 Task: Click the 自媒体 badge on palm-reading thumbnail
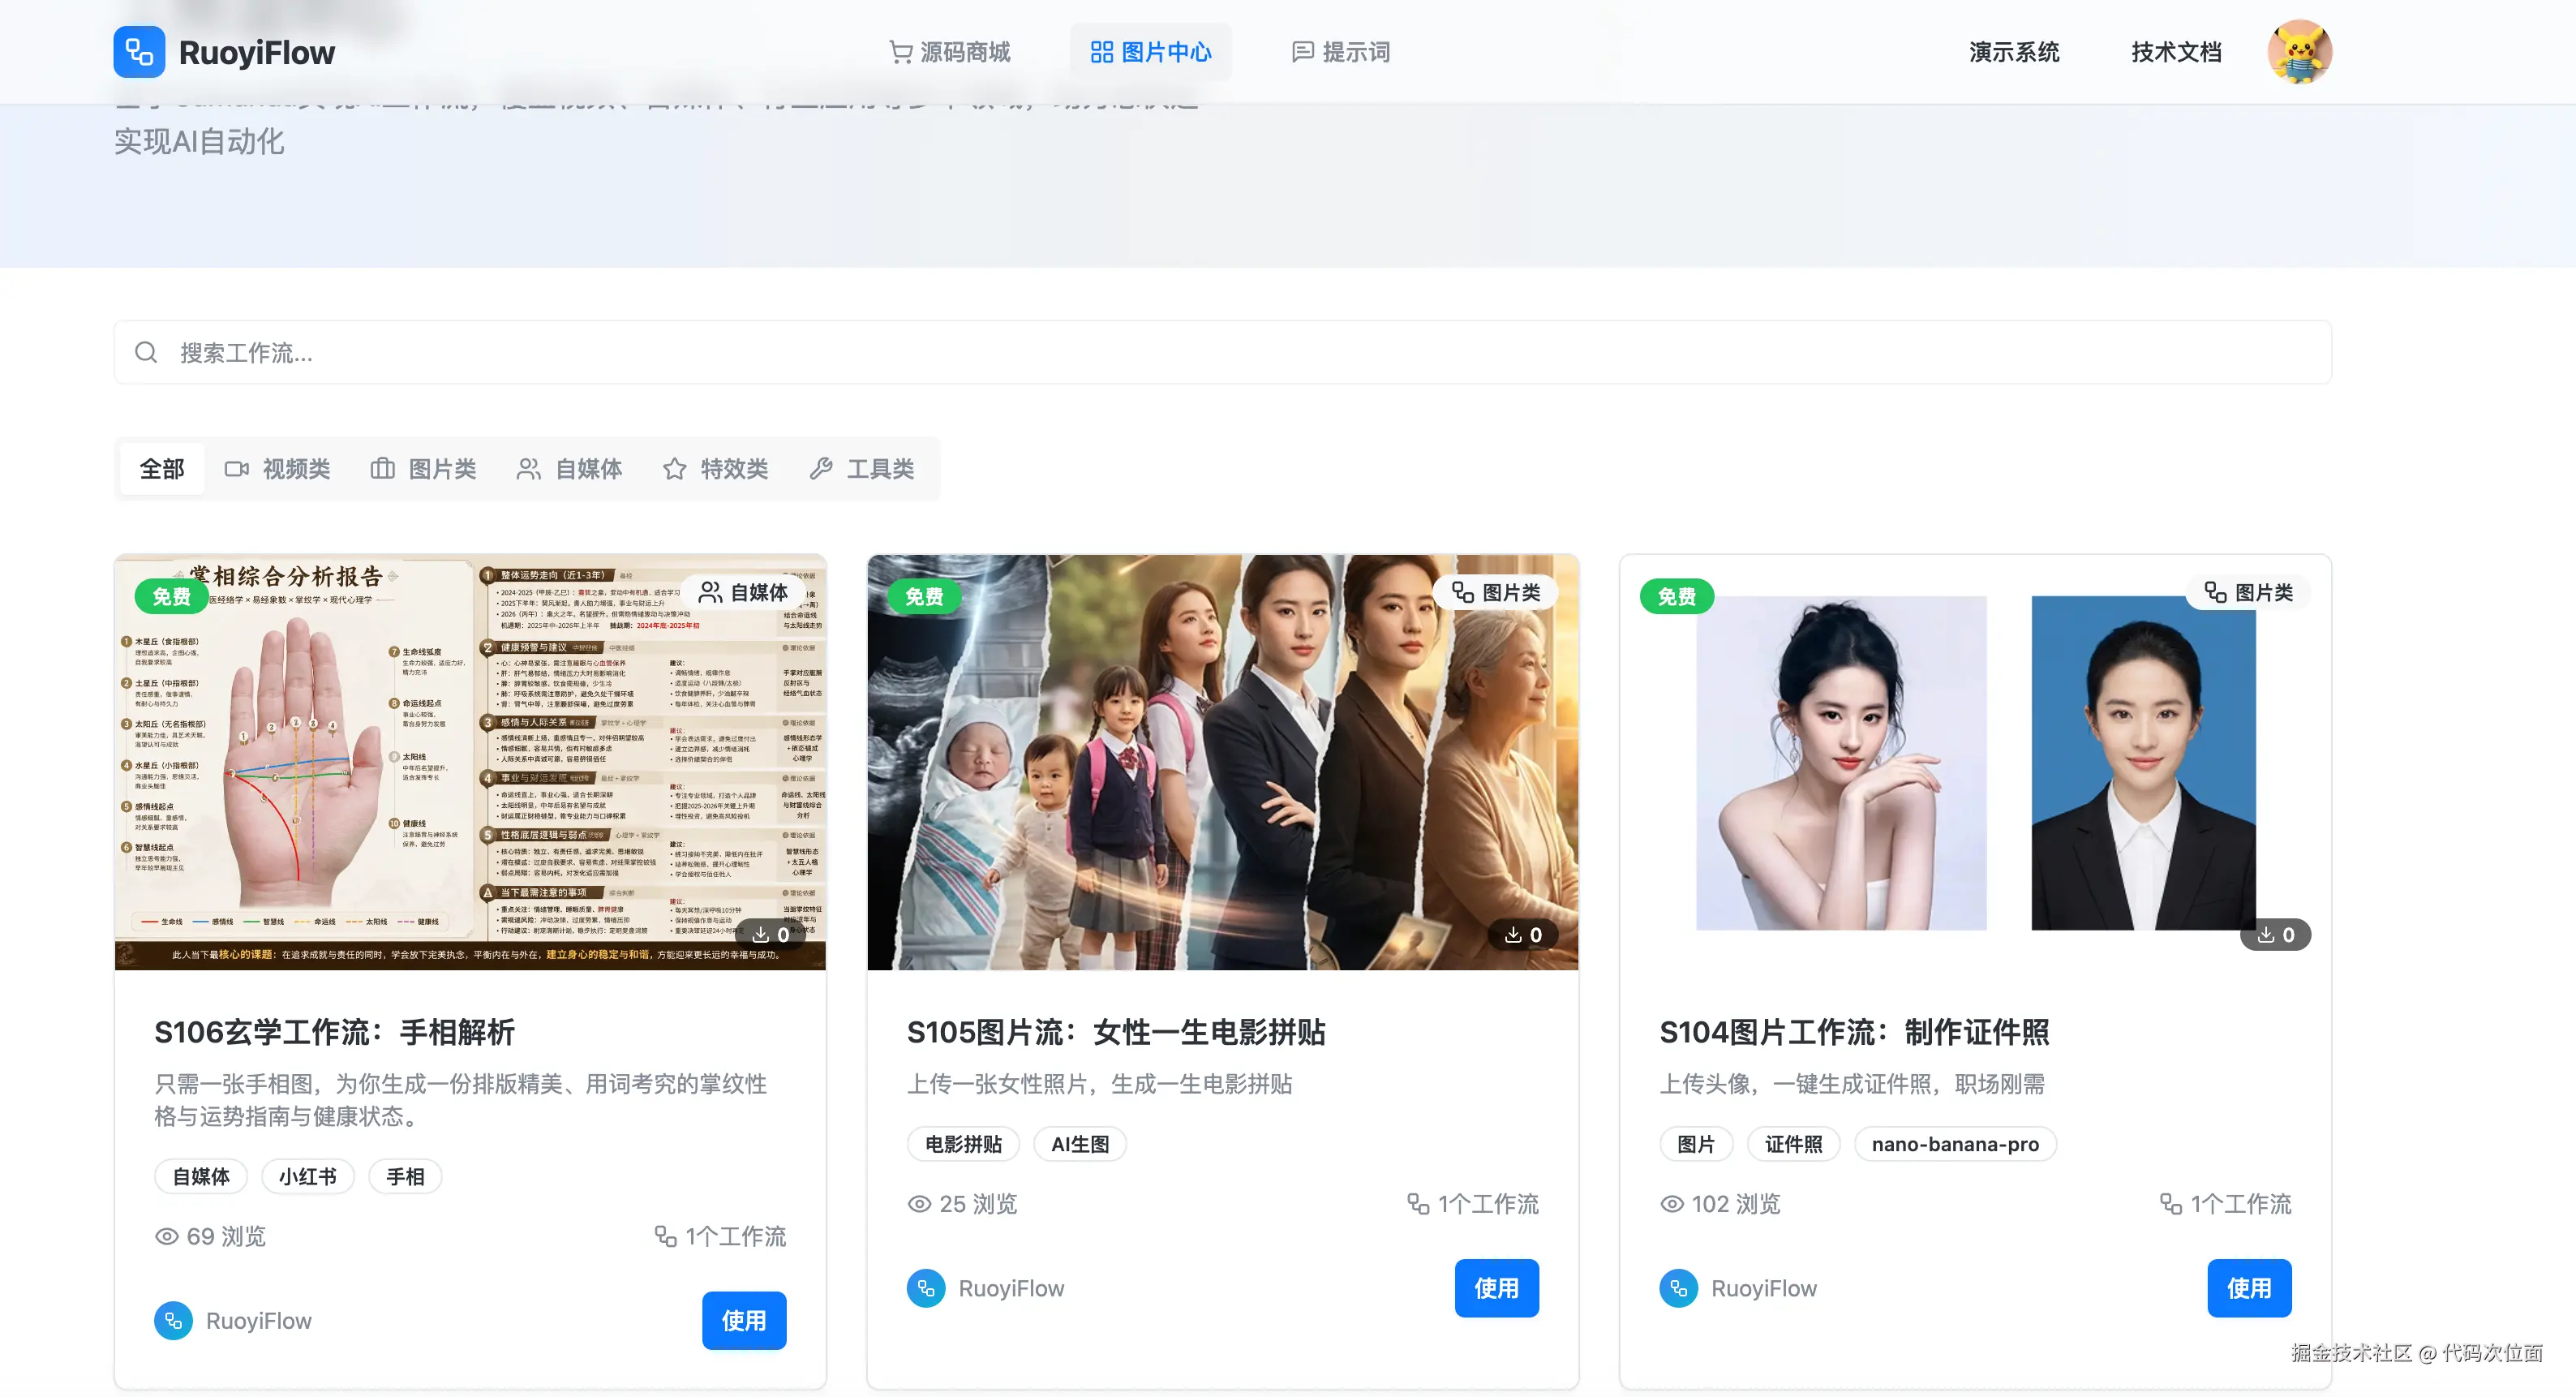tap(743, 592)
